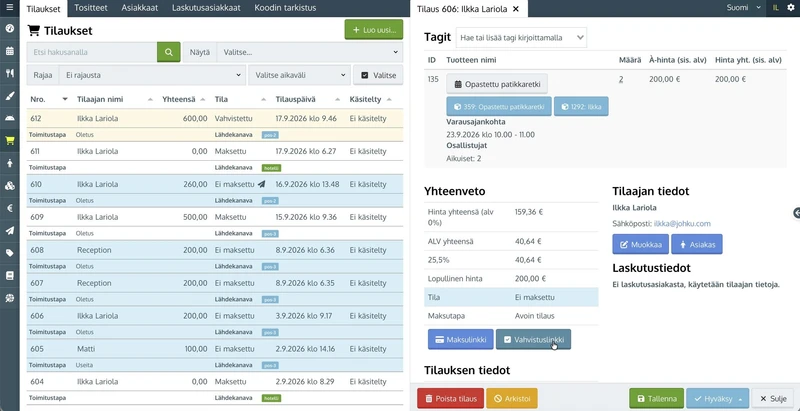Sort by Käsitelty column arrow

point(389,99)
